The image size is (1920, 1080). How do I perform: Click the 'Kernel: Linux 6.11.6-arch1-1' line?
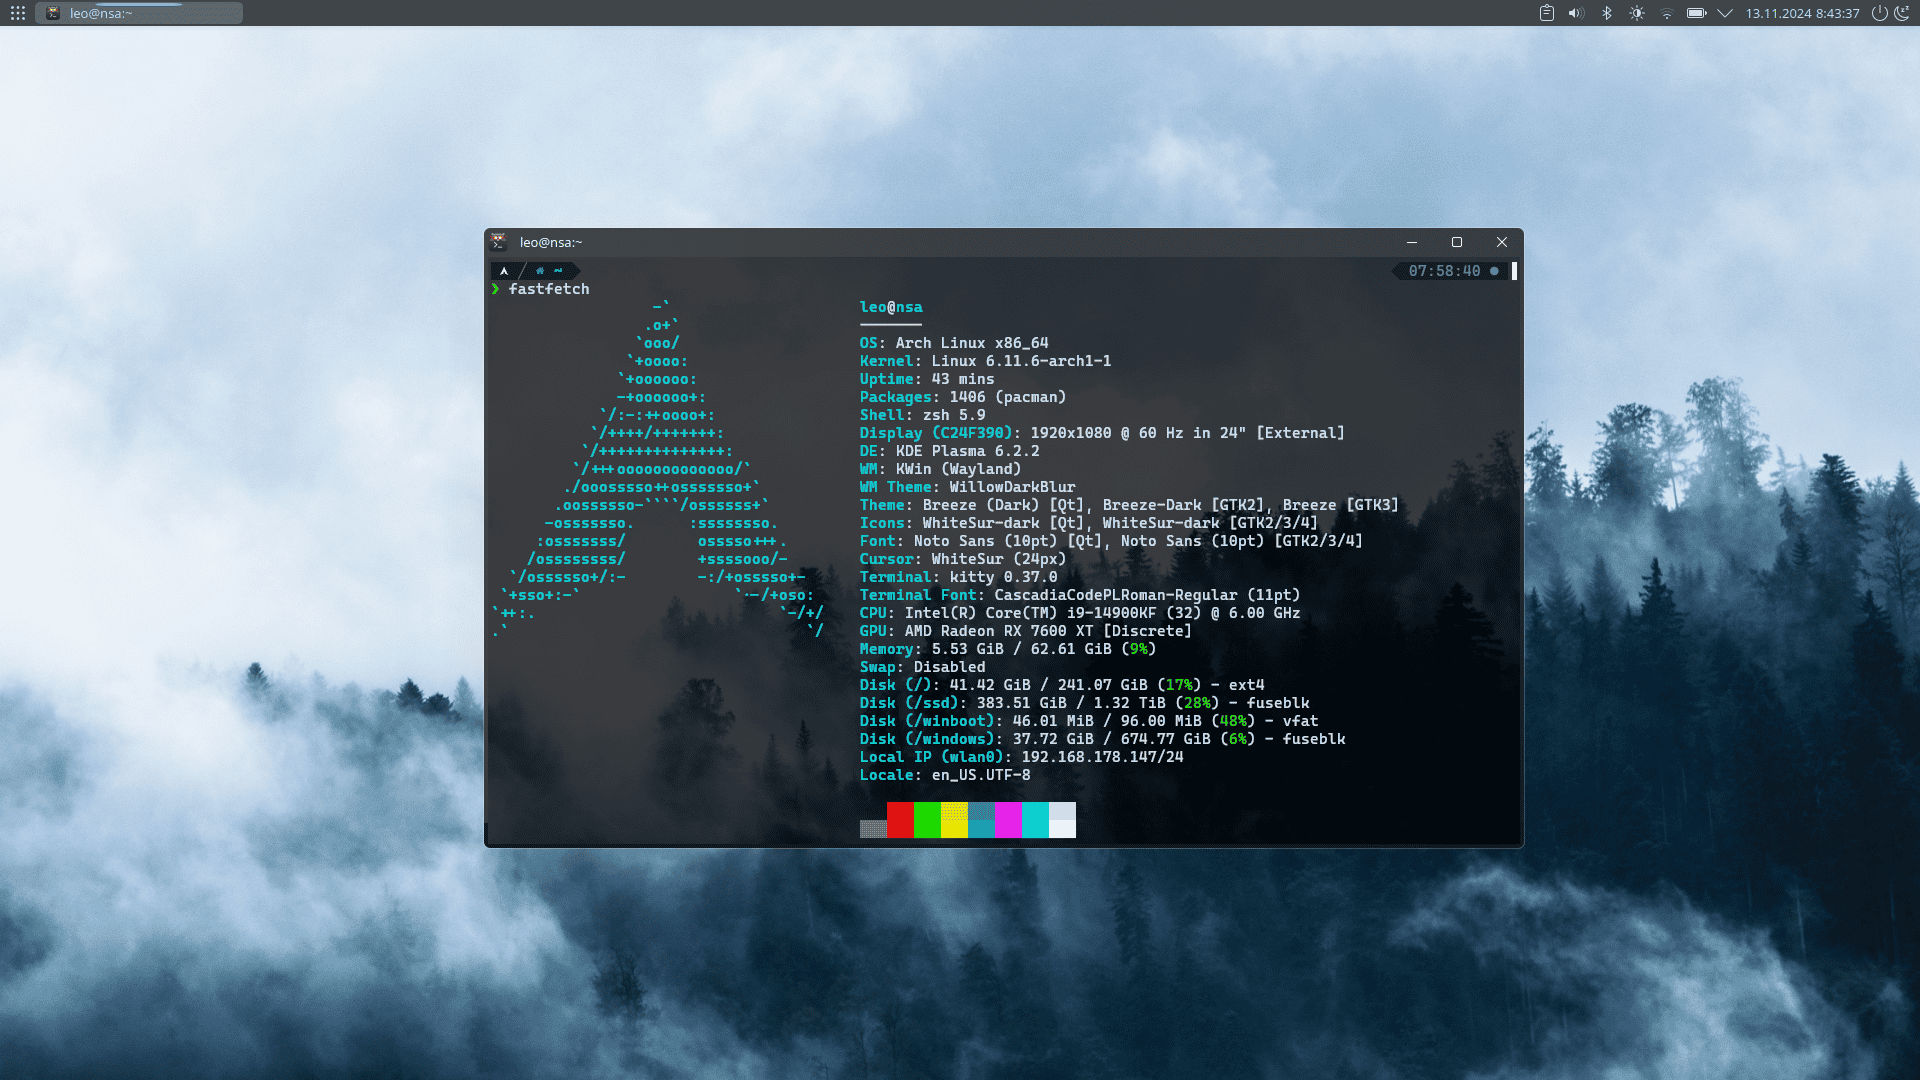click(x=985, y=361)
